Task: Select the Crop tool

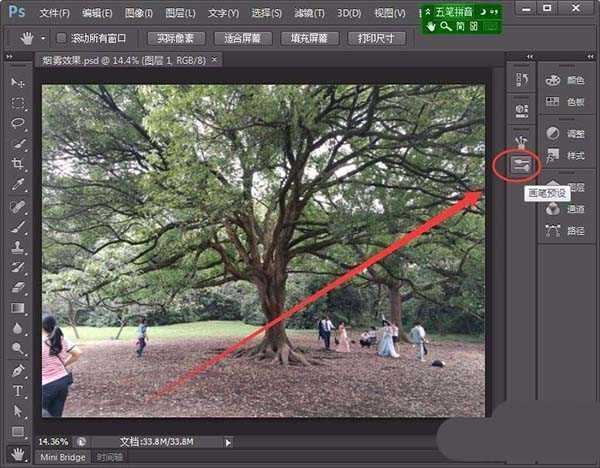Action: [x=18, y=164]
